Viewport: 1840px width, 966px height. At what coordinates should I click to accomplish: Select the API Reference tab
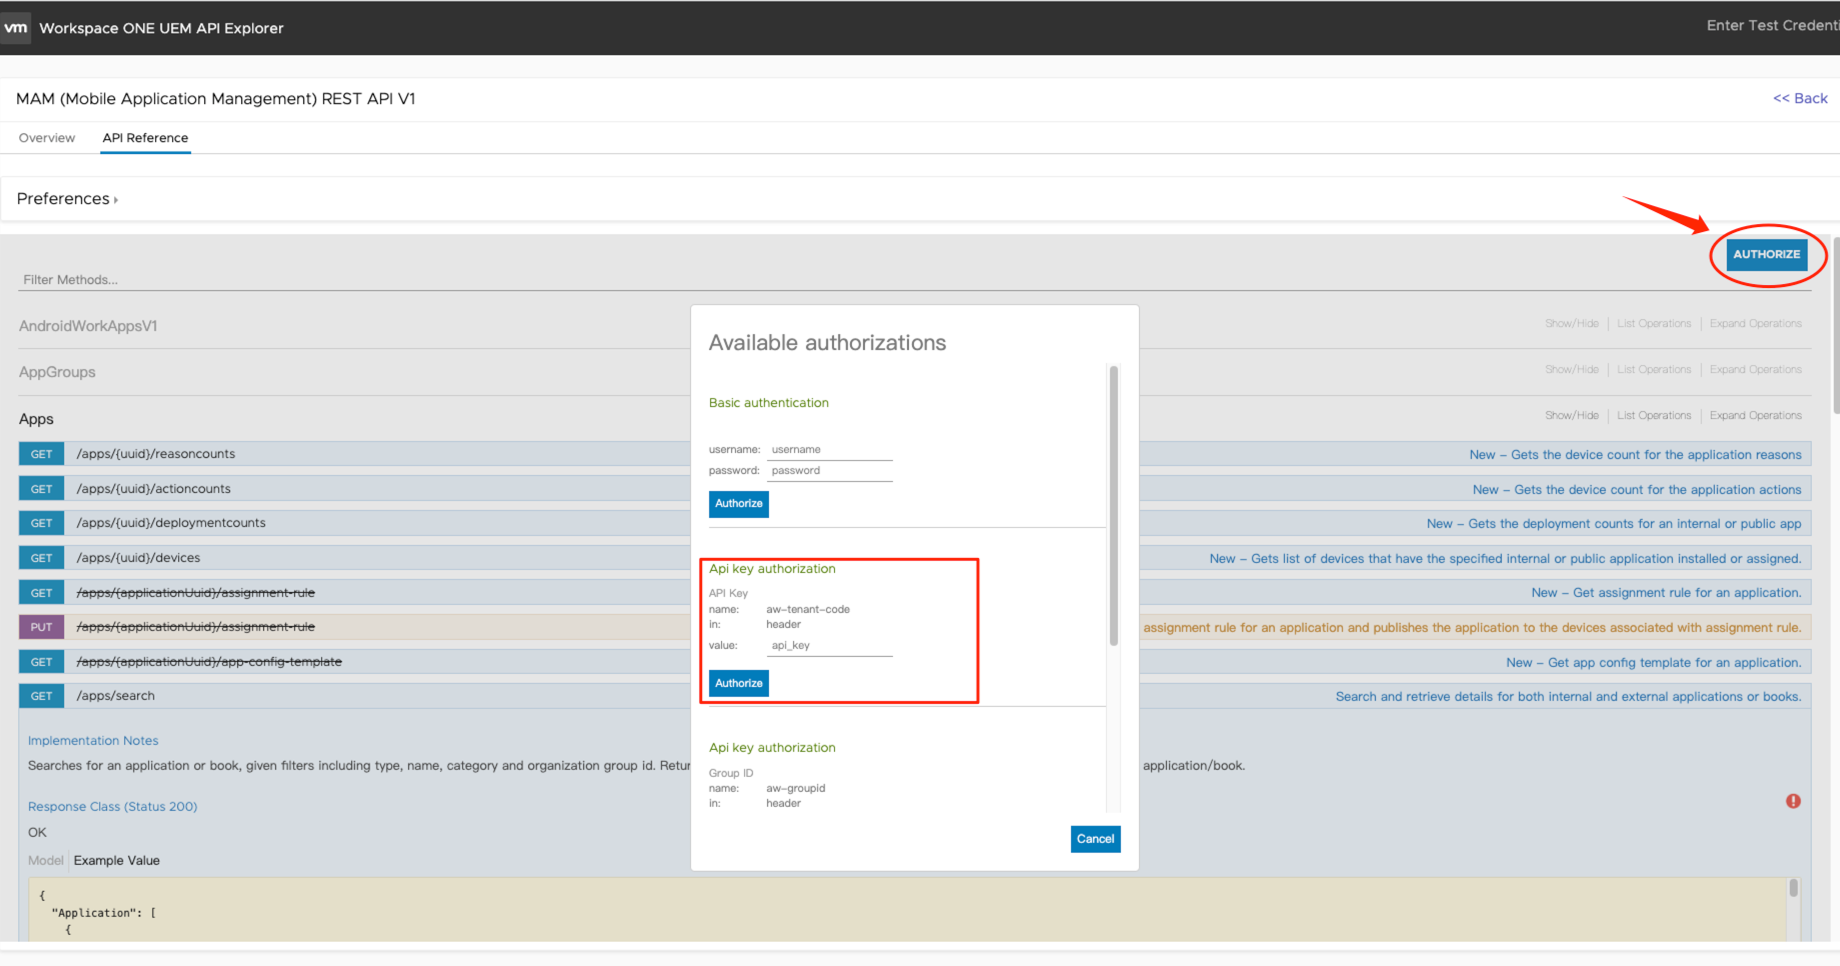click(x=145, y=138)
